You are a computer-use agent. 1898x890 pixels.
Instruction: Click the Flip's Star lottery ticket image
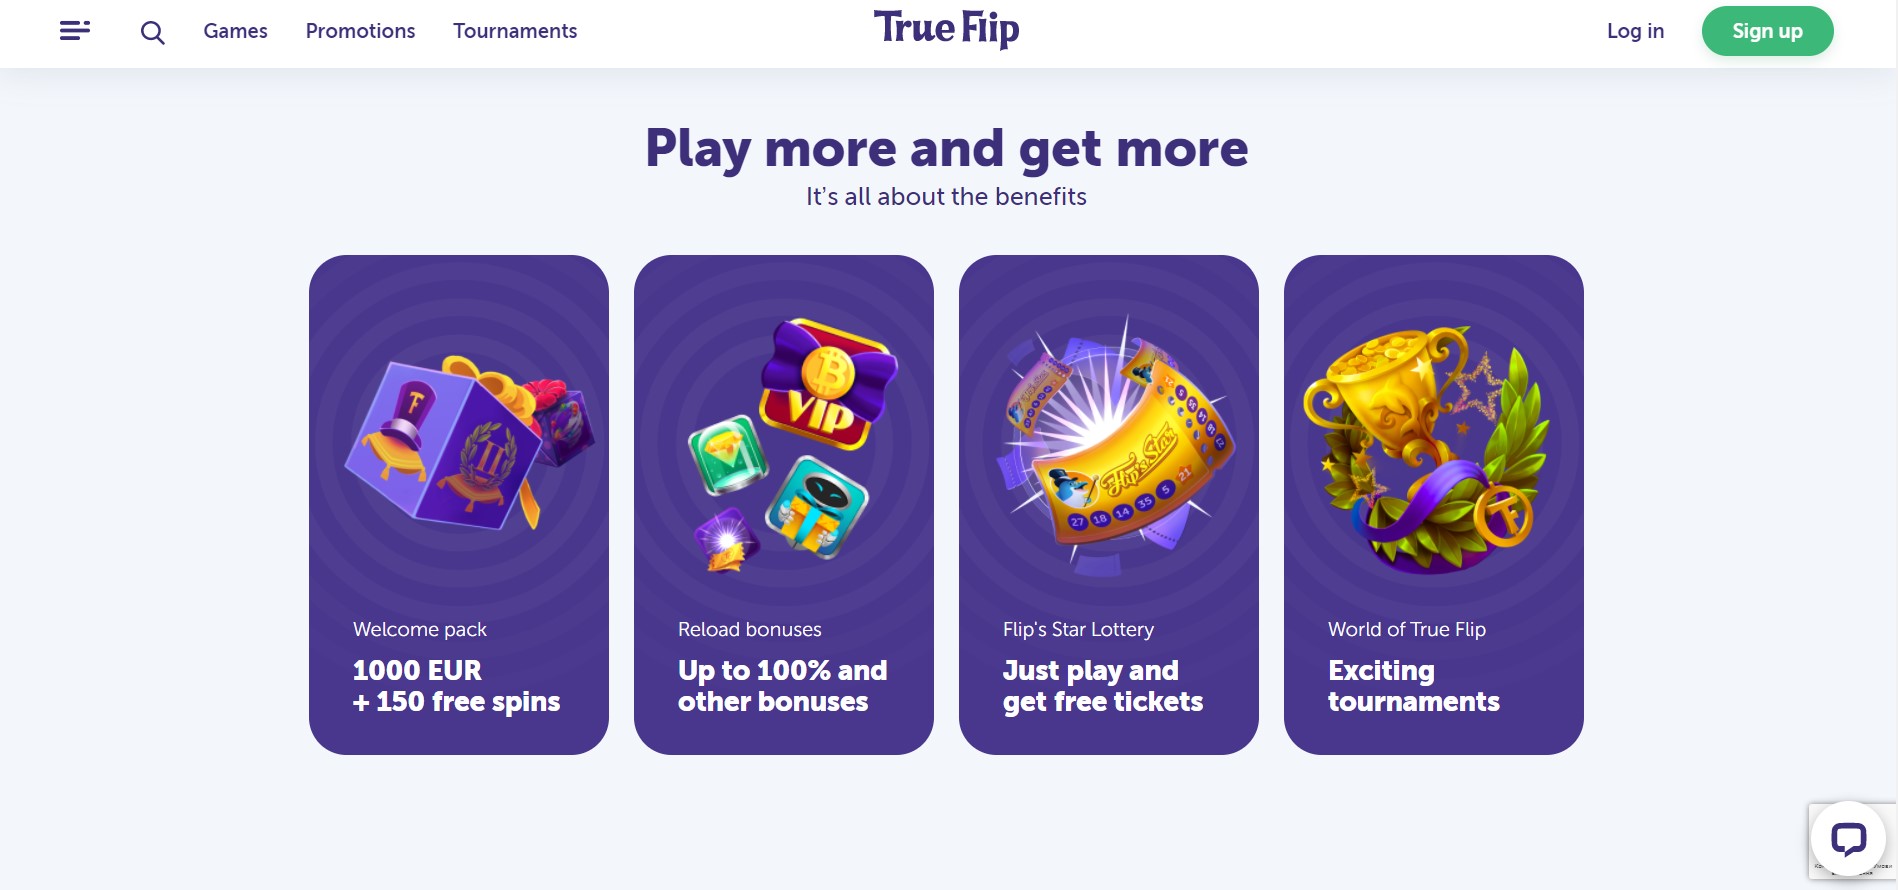point(1115,445)
